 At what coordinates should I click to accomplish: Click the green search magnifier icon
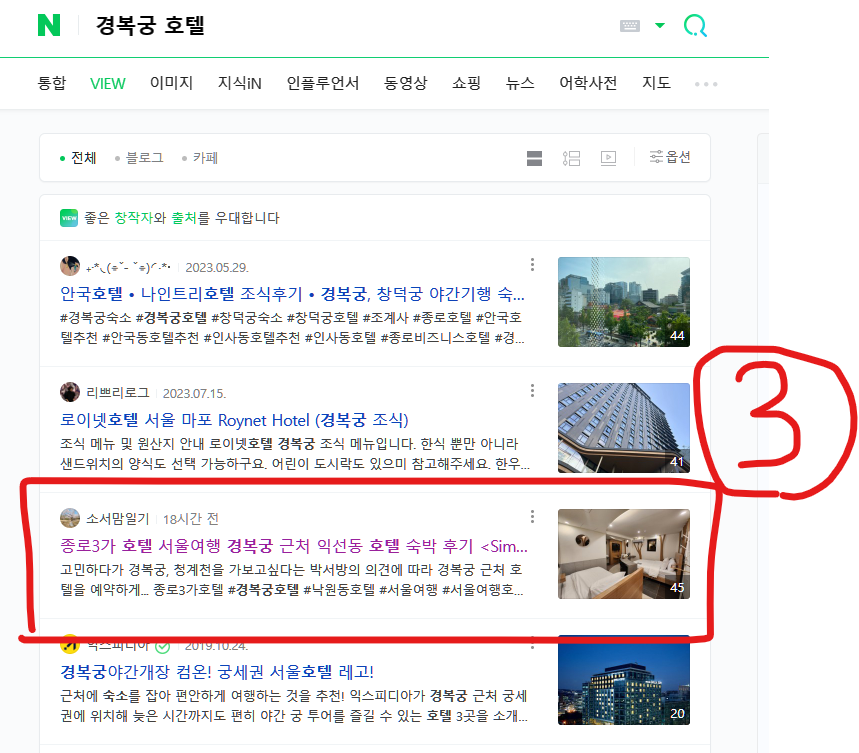695,26
